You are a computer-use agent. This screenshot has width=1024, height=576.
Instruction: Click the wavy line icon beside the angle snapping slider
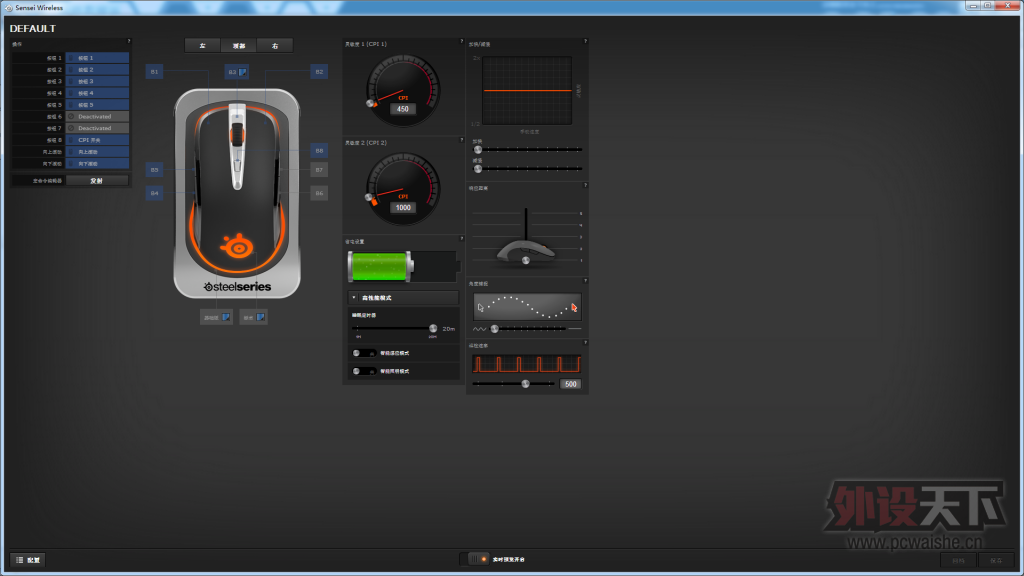(479, 329)
